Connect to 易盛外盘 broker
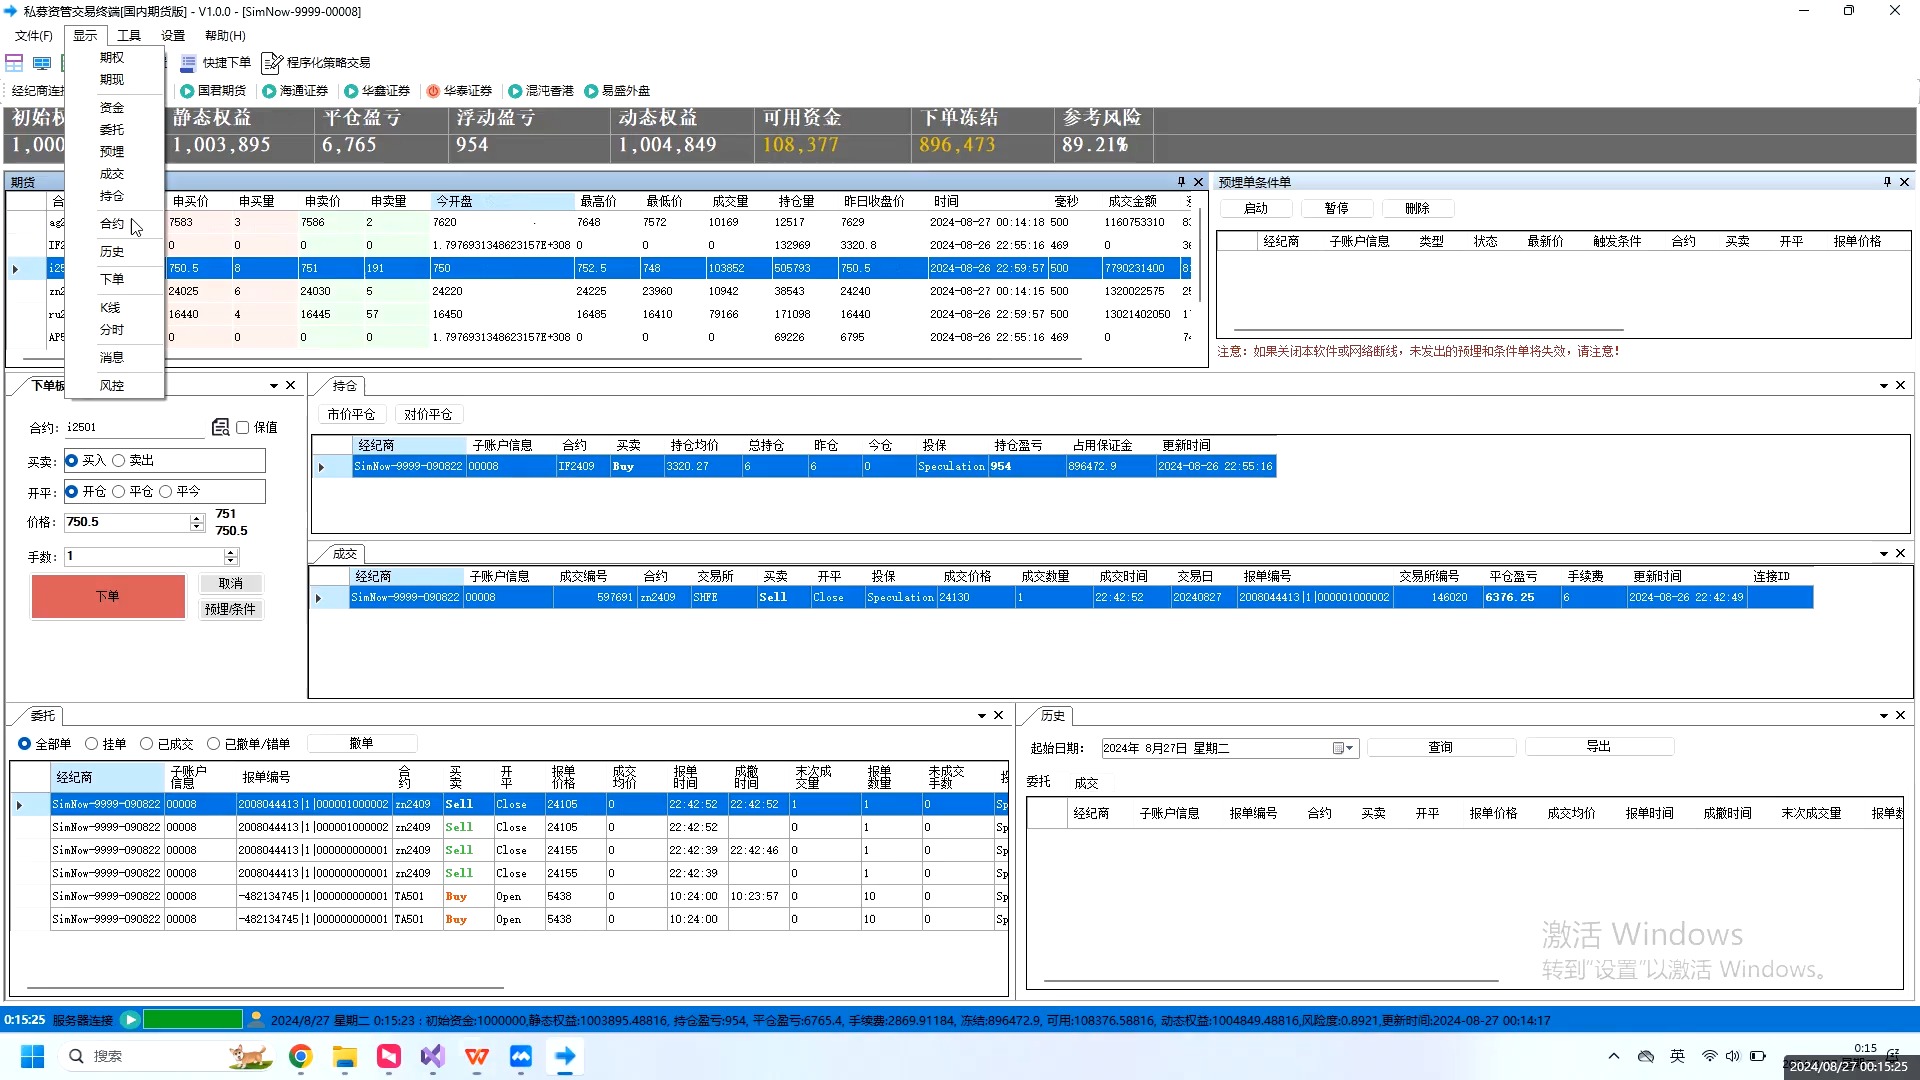 tap(617, 91)
